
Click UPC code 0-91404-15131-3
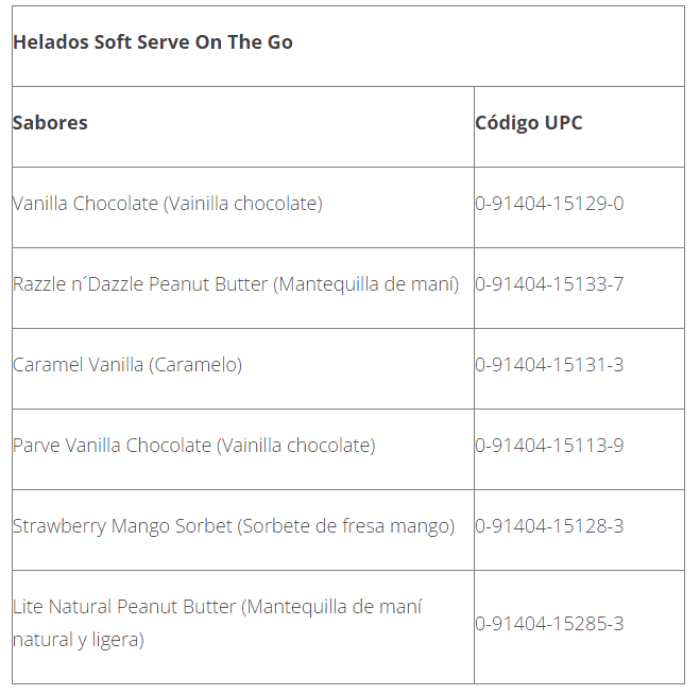point(549,365)
